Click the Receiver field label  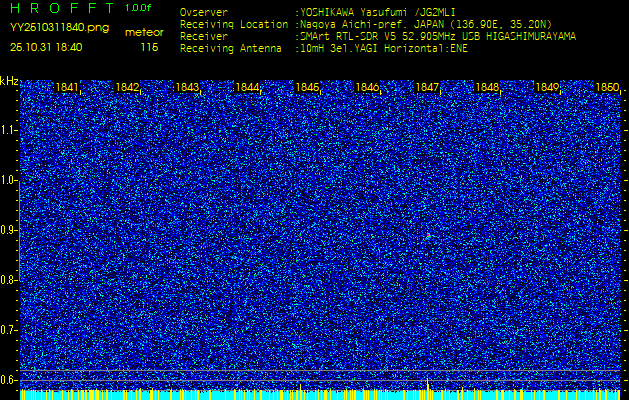click(x=204, y=37)
